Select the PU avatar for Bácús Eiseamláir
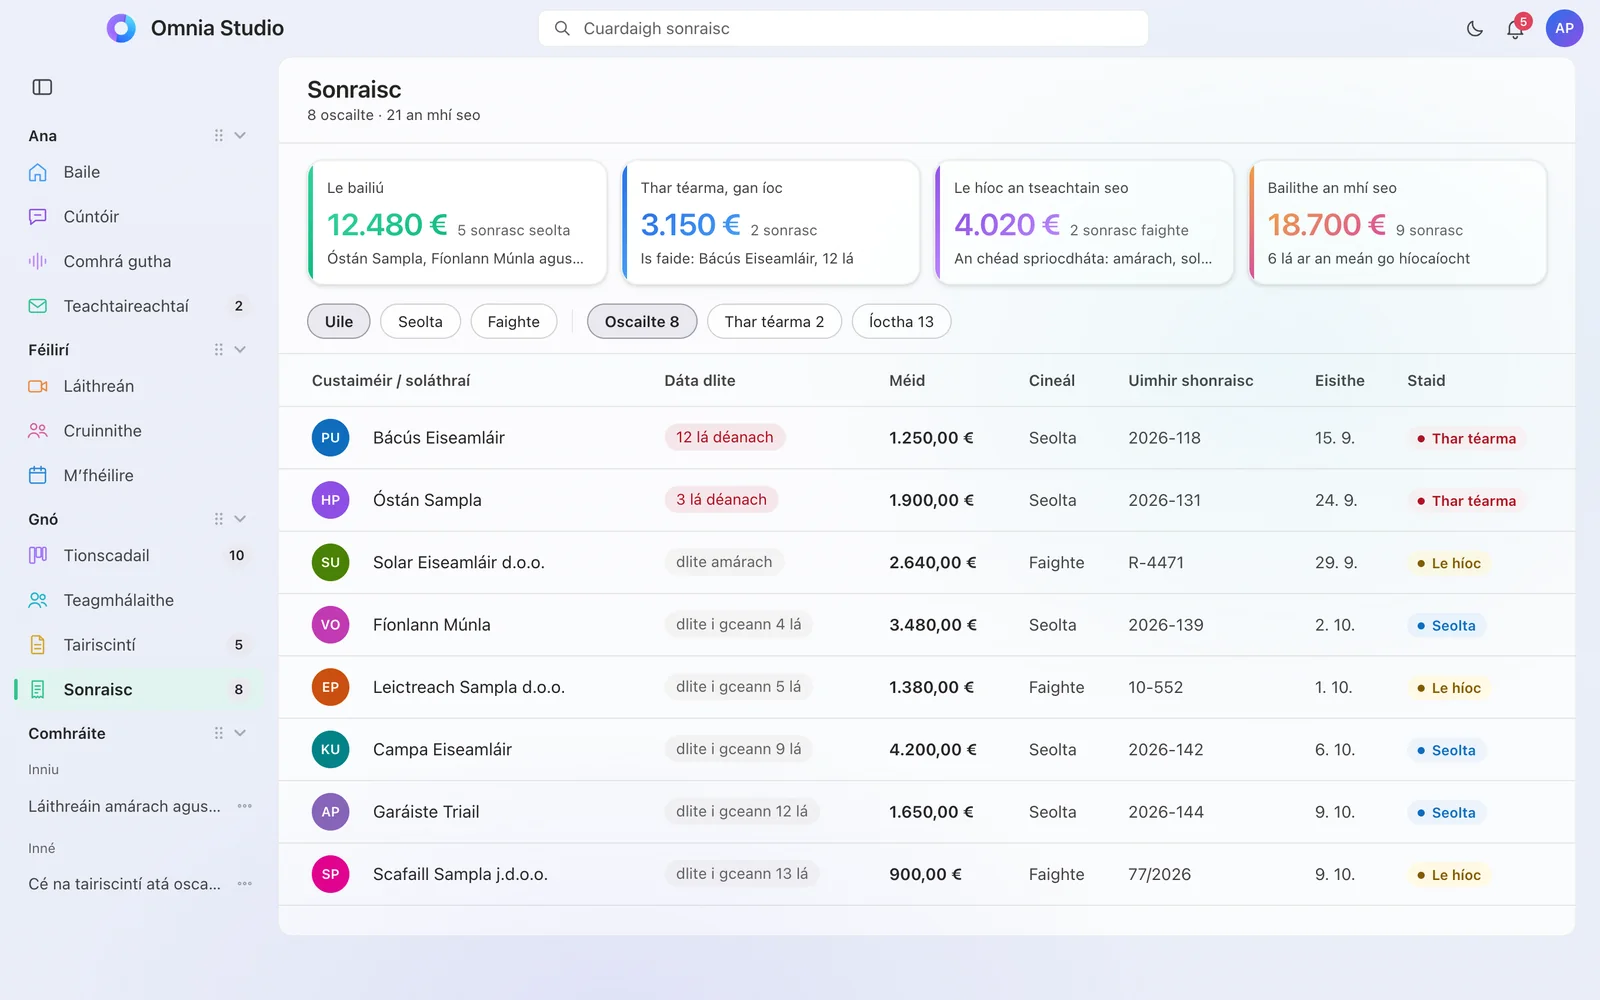This screenshot has height=1000, width=1600. click(331, 438)
